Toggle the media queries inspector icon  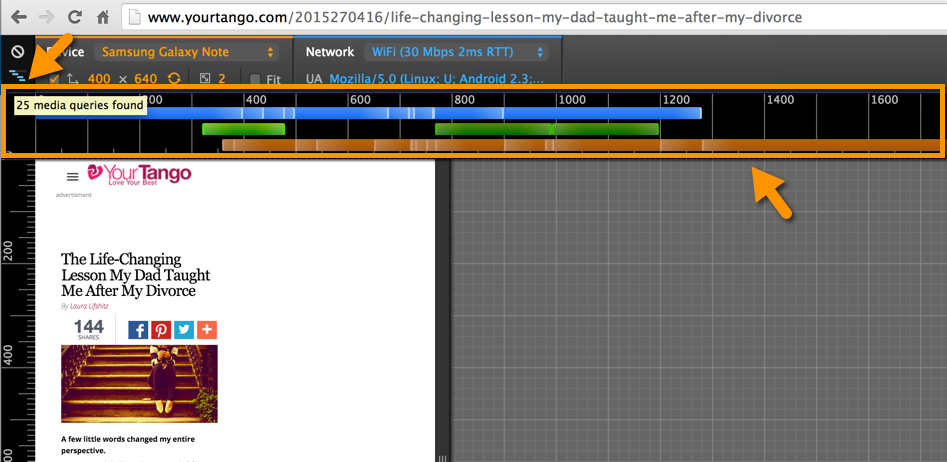click(x=17, y=76)
